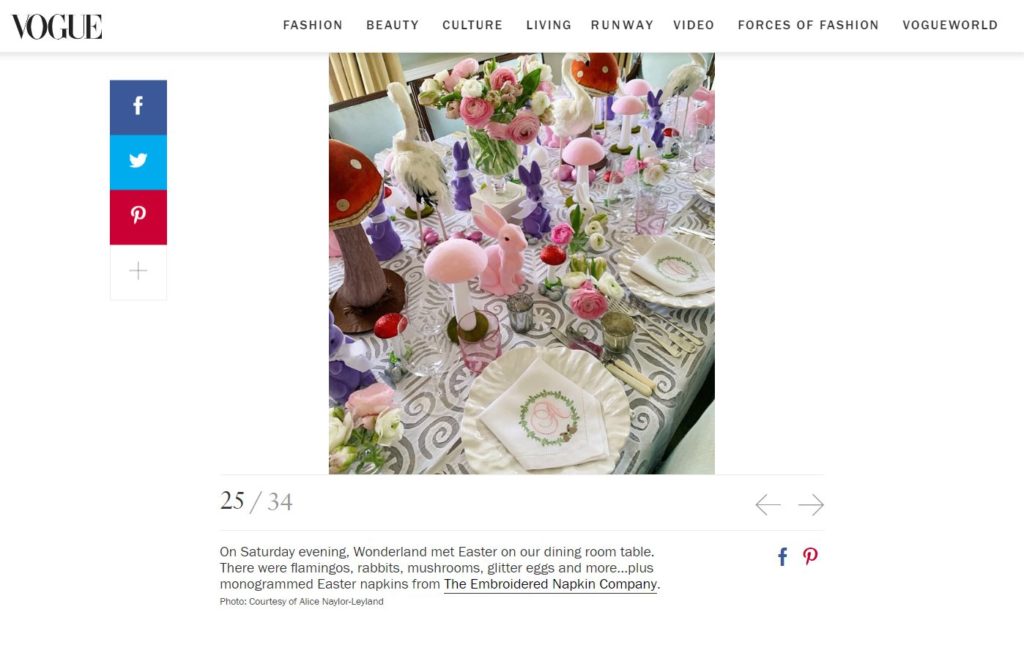This screenshot has width=1024, height=653.
Task: Open the Beauty section
Action: [392, 25]
